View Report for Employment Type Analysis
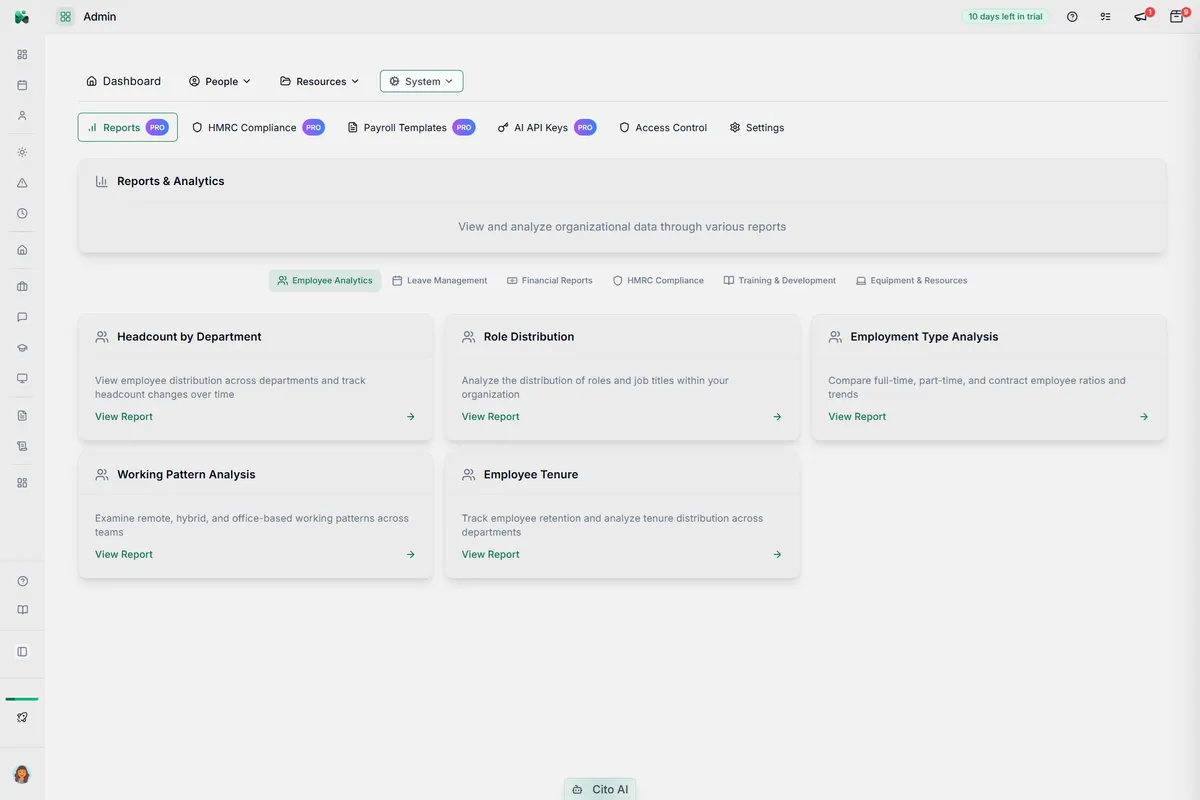 click(x=857, y=417)
